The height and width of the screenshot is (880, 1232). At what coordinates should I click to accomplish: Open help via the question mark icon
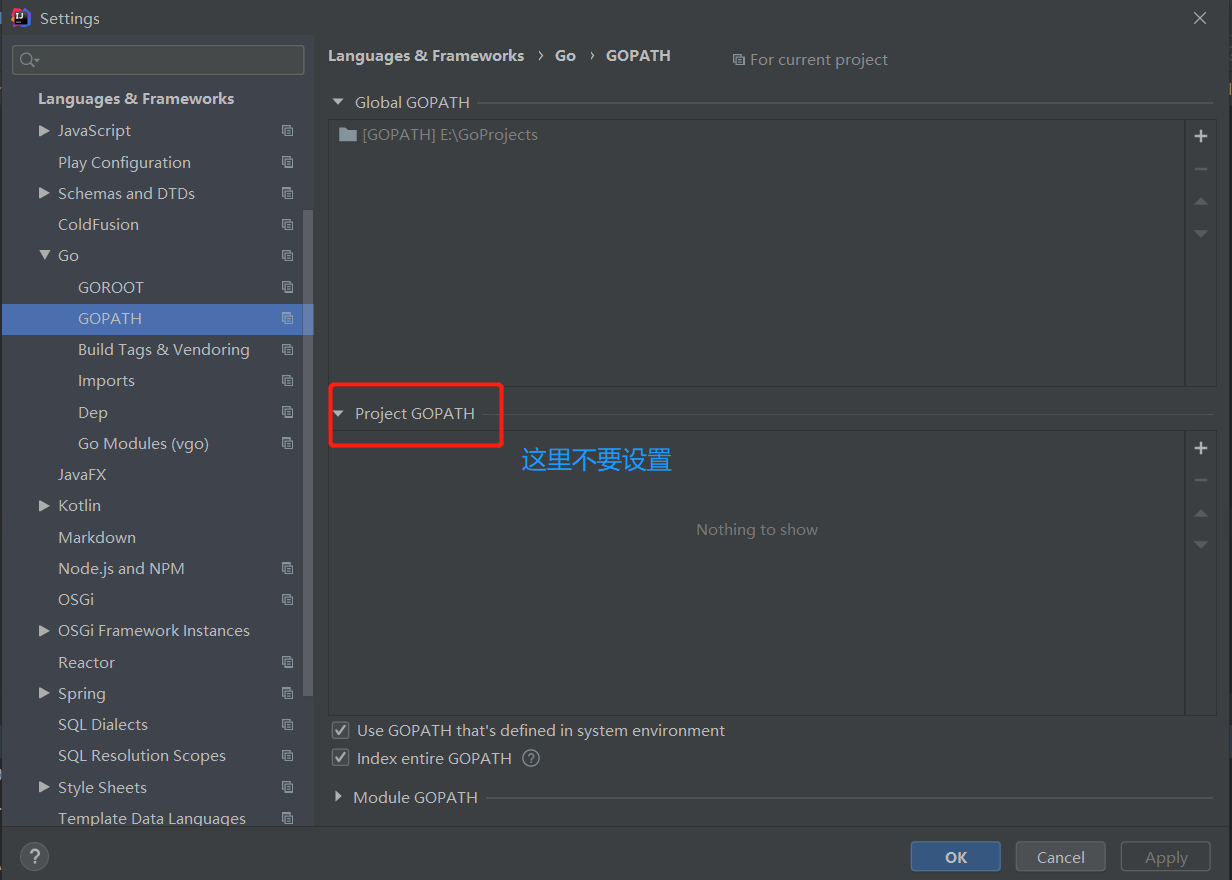34,856
